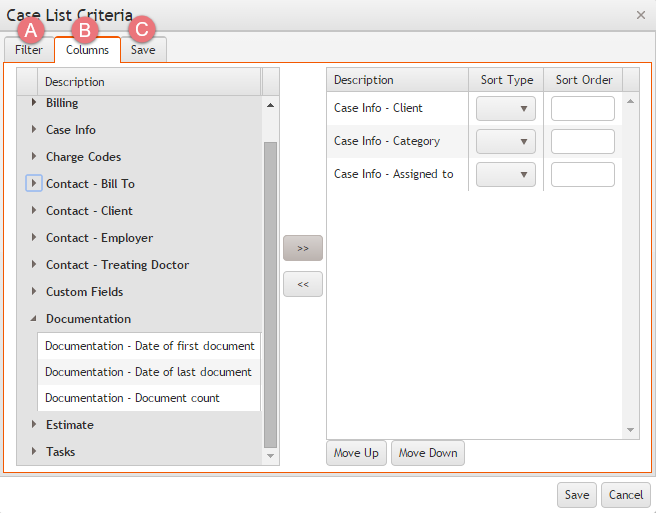The height and width of the screenshot is (513, 656).
Task: Click the remove column (<<) button
Action: 303,284
